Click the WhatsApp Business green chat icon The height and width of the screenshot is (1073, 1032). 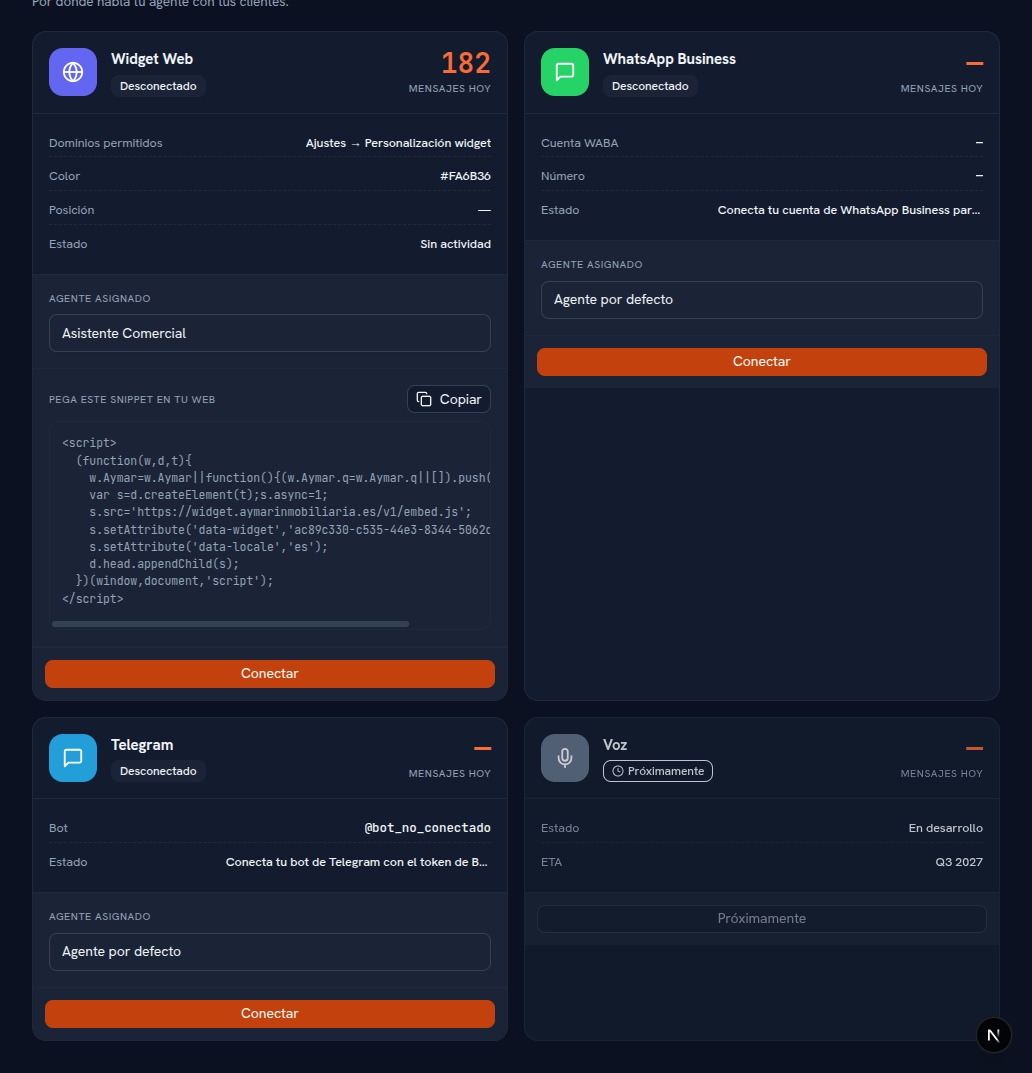(565, 72)
